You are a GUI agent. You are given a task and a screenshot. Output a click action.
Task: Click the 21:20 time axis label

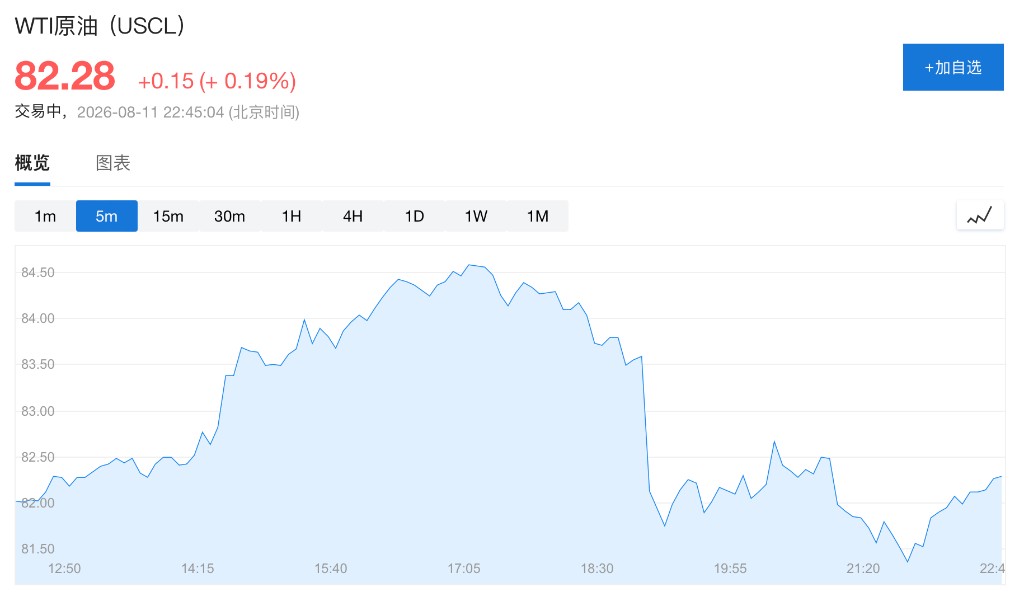pos(863,568)
